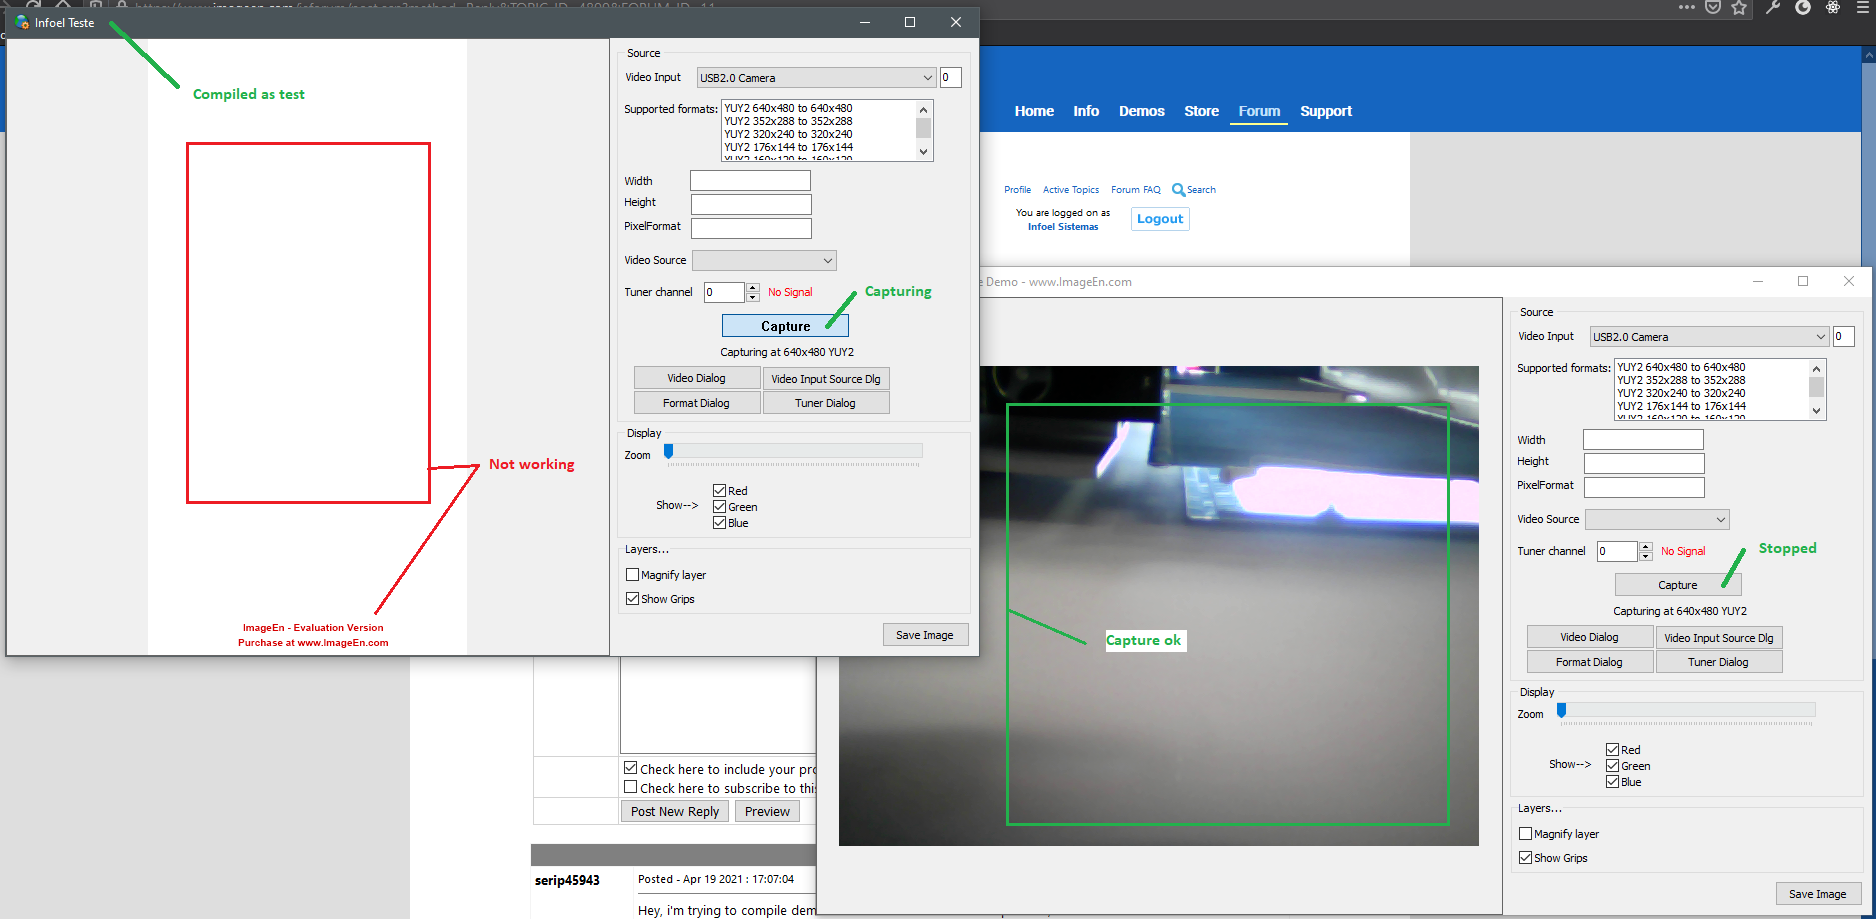
Task: Open Video Input dropdown in Demo window
Action: (1709, 337)
